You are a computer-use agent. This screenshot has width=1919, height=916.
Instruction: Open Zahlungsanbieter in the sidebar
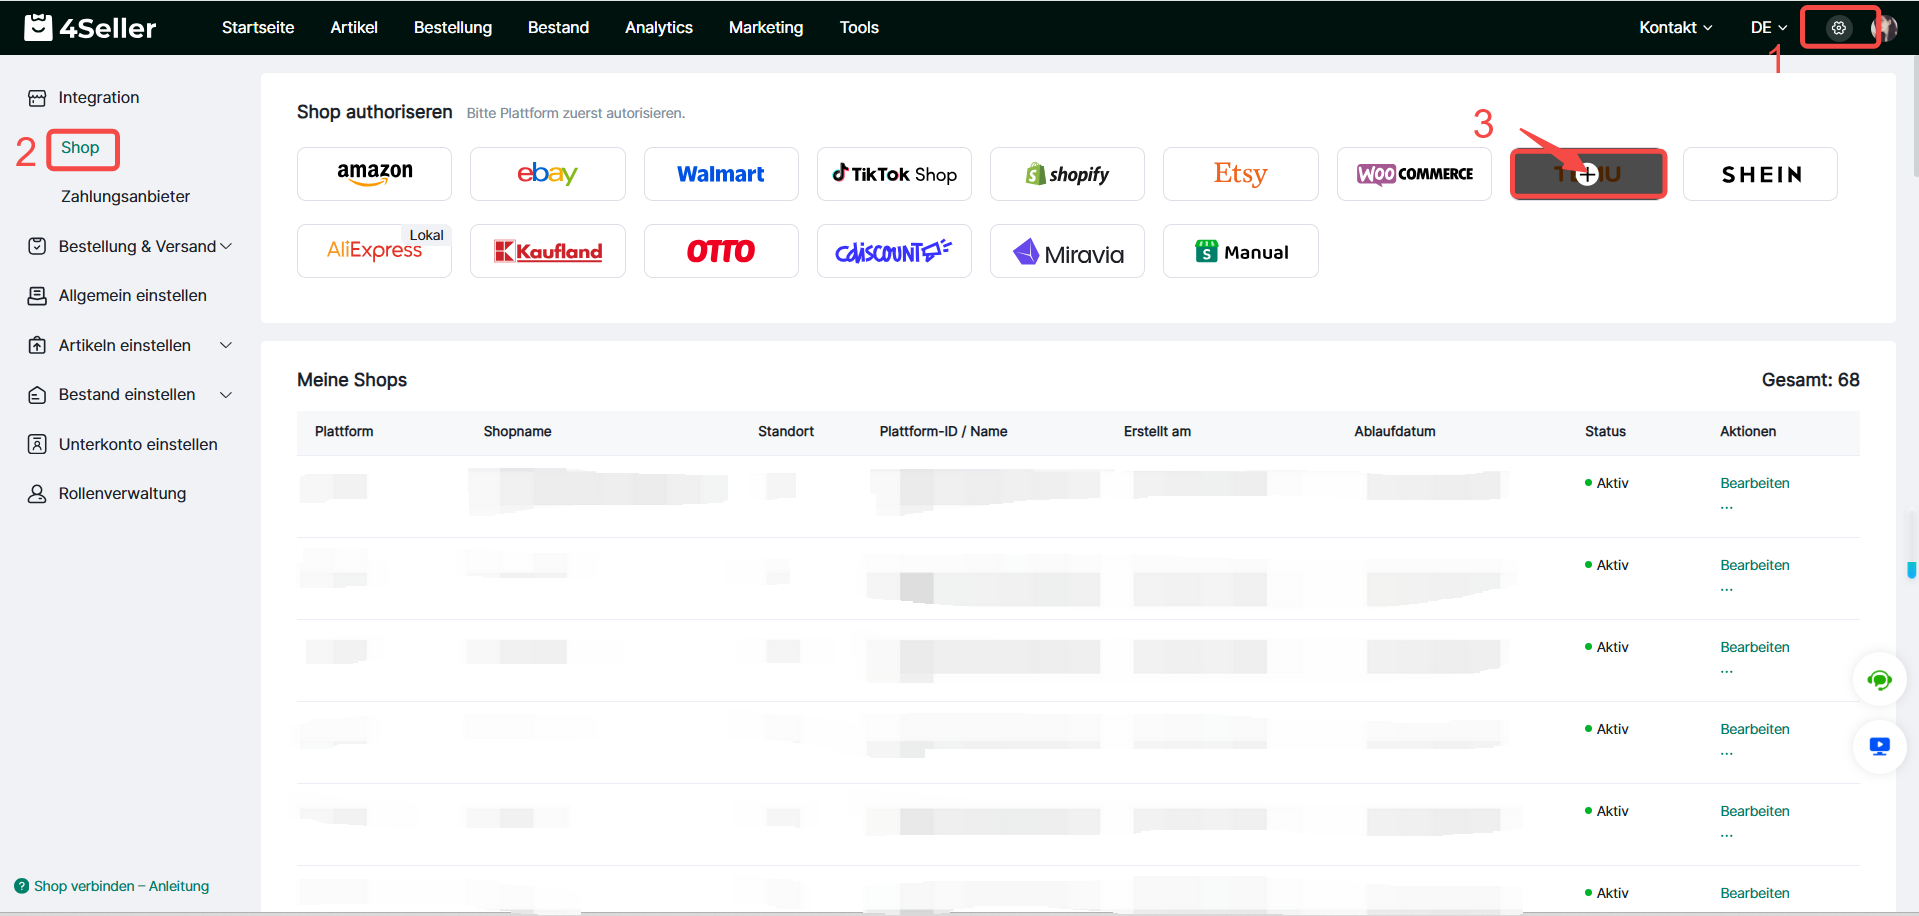(125, 197)
